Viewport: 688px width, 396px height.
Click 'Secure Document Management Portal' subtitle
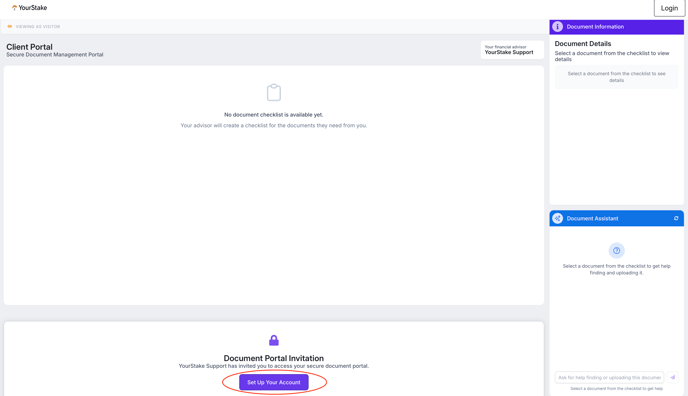coord(55,55)
